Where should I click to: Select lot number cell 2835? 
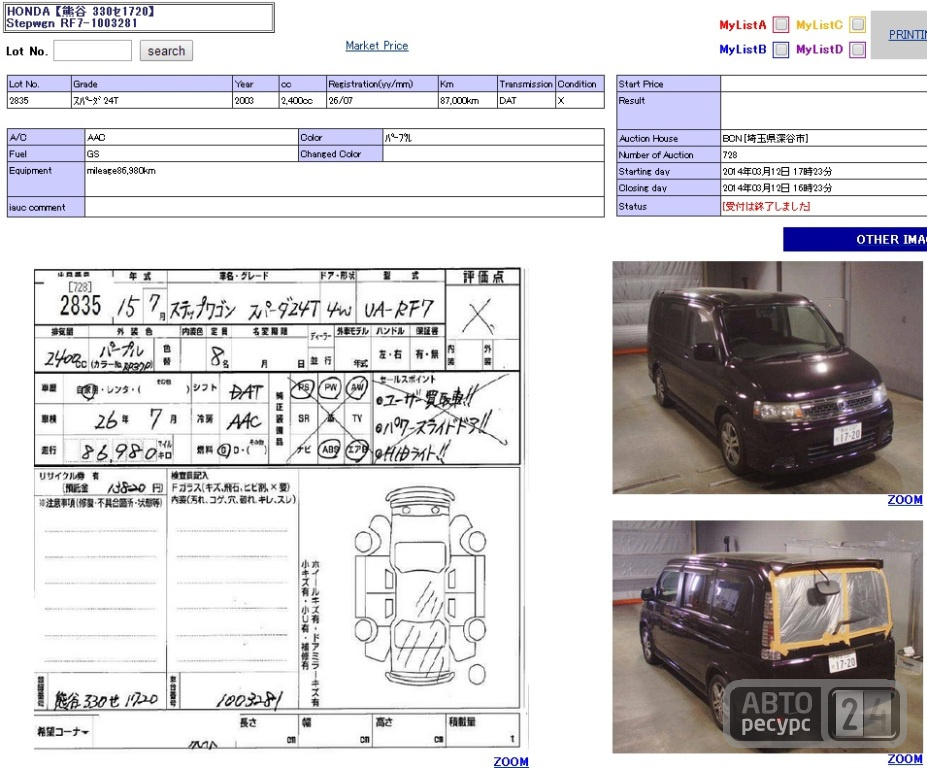(x=39, y=101)
